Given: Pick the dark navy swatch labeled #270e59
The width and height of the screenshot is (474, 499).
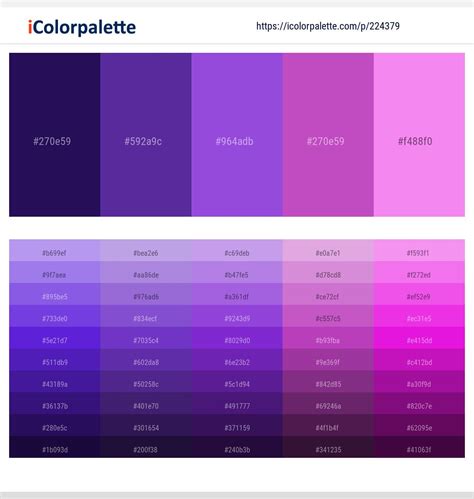Looking at the screenshot, I should pyautogui.click(x=55, y=135).
